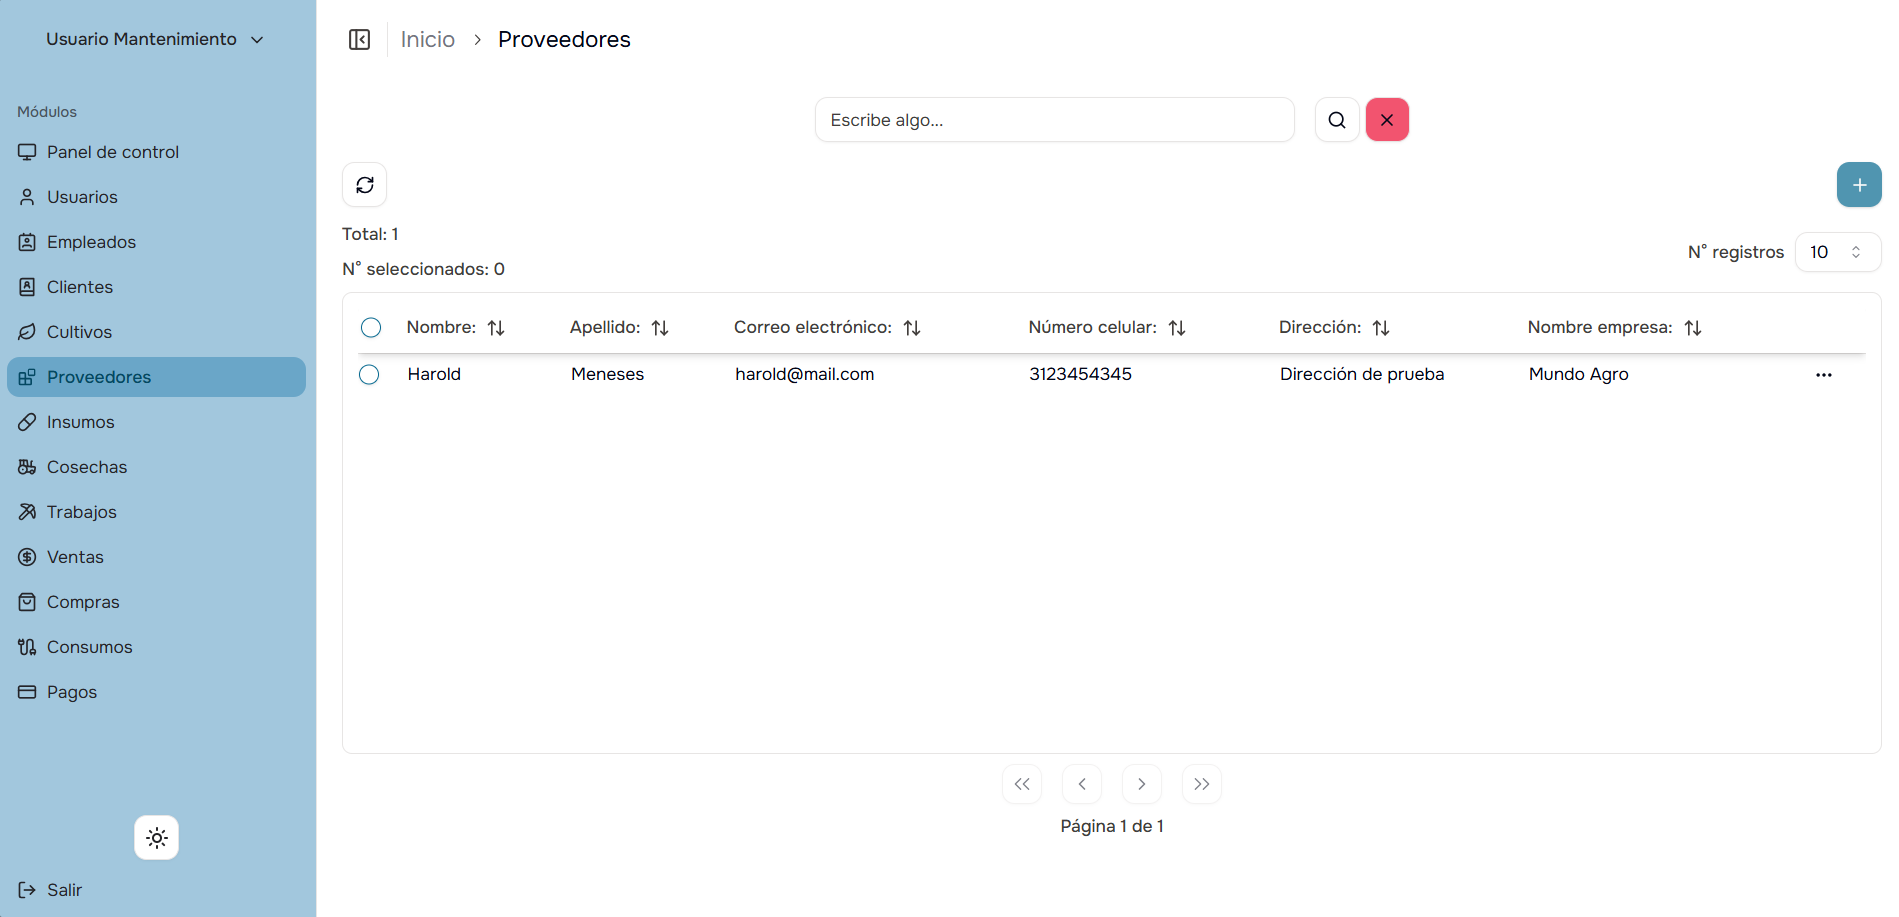Select the Harold Meneses row checkbox

click(369, 374)
